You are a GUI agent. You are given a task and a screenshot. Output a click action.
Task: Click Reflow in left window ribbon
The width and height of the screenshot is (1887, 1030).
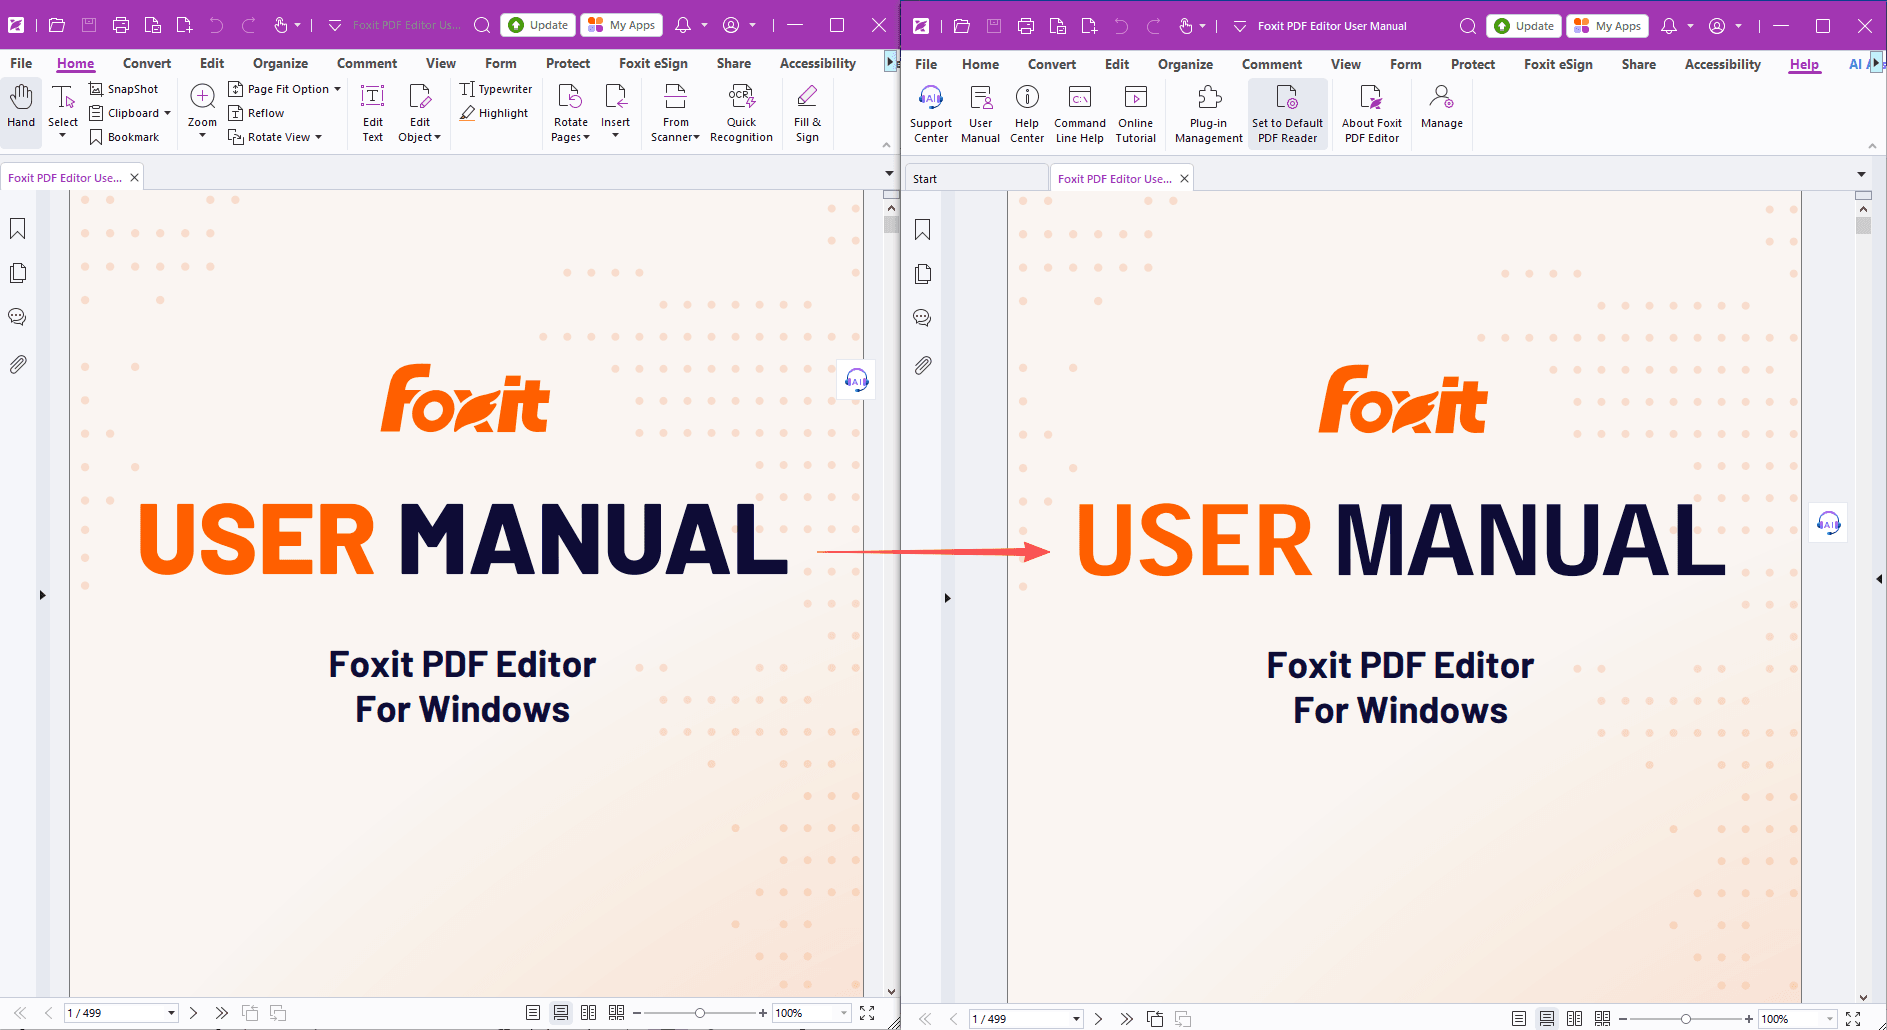coord(256,113)
